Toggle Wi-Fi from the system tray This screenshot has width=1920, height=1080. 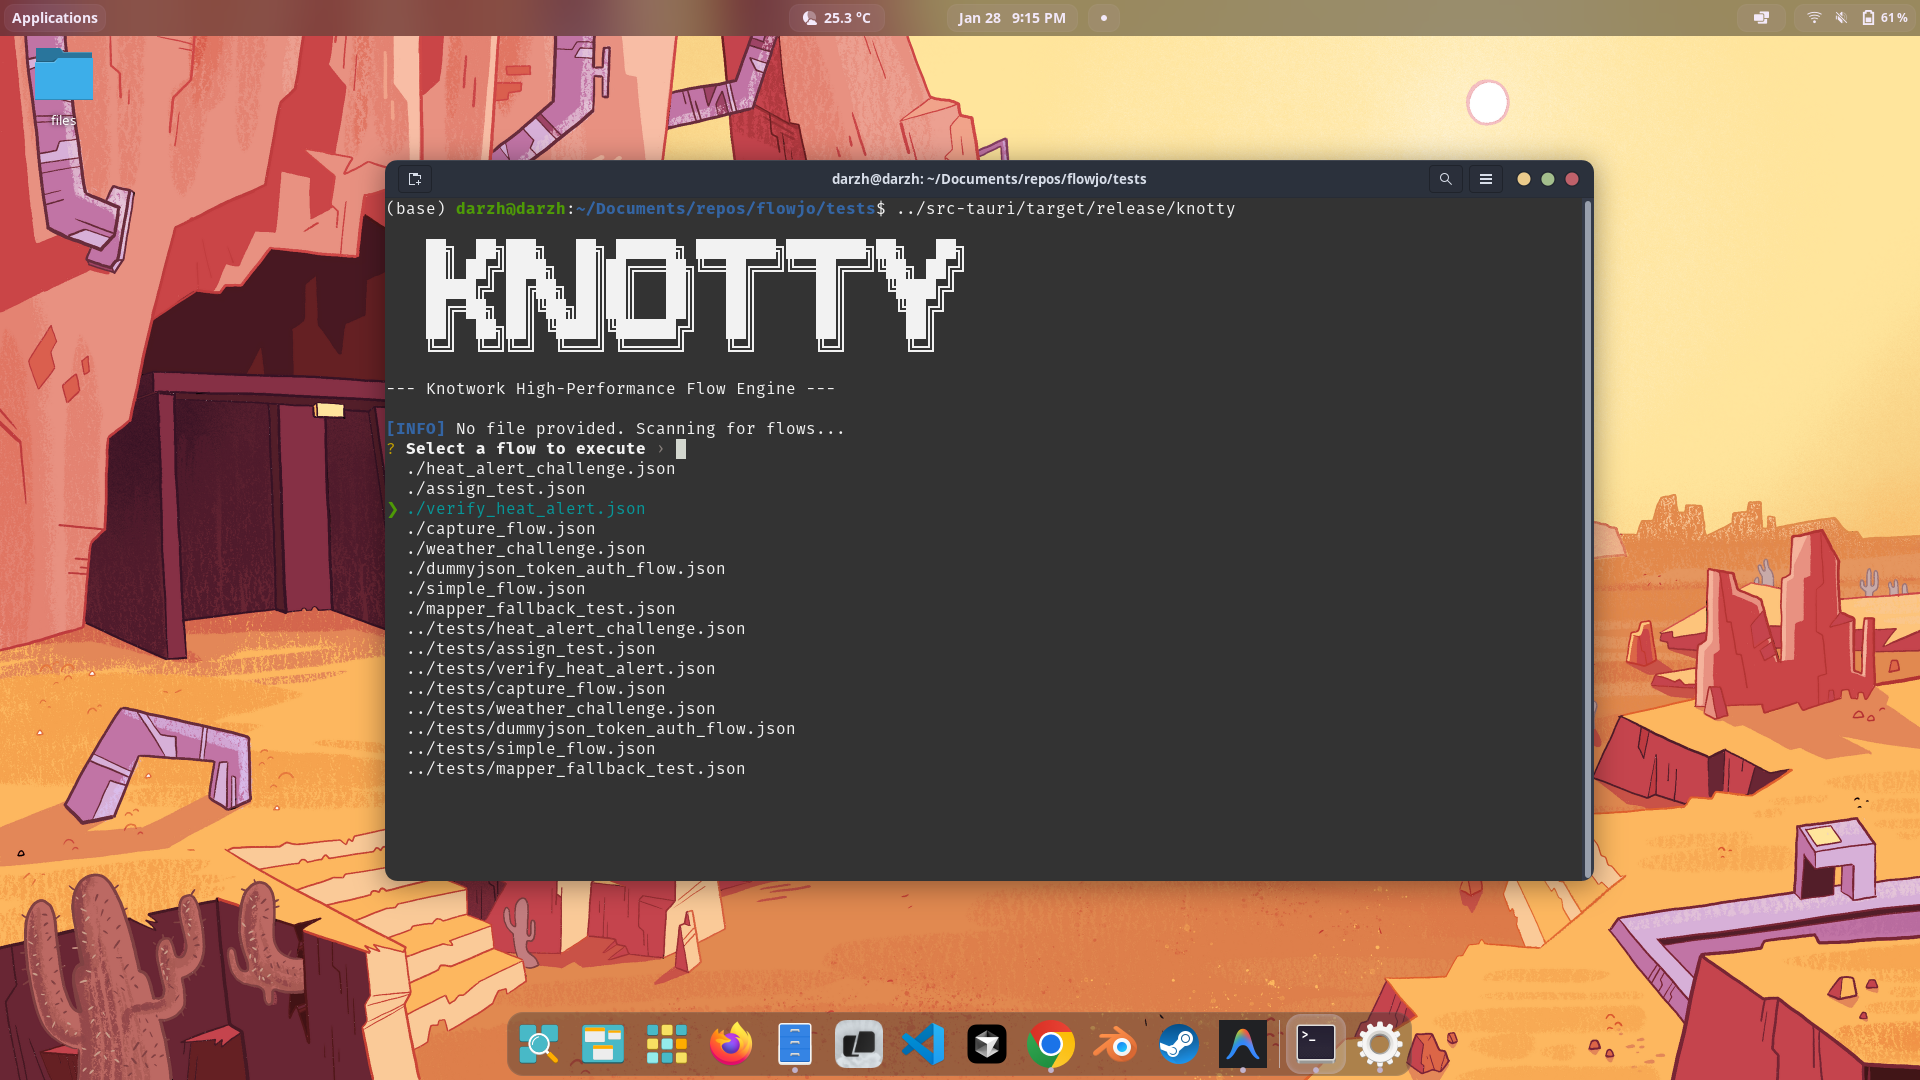1813,17
